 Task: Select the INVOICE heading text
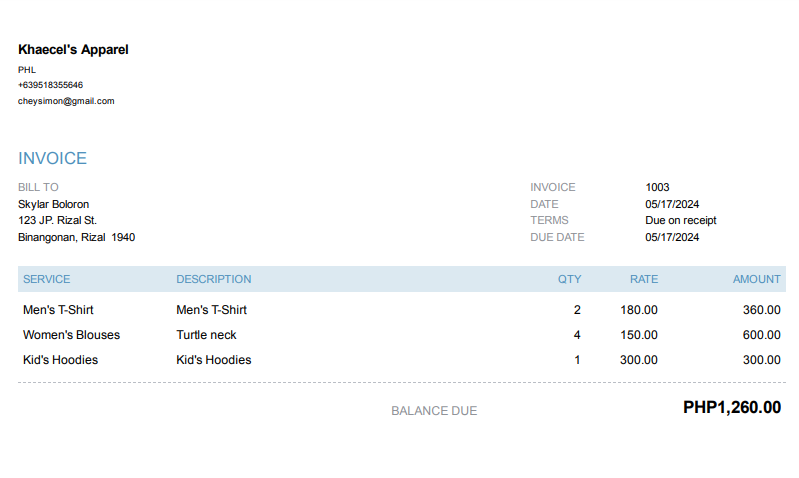pos(52,158)
